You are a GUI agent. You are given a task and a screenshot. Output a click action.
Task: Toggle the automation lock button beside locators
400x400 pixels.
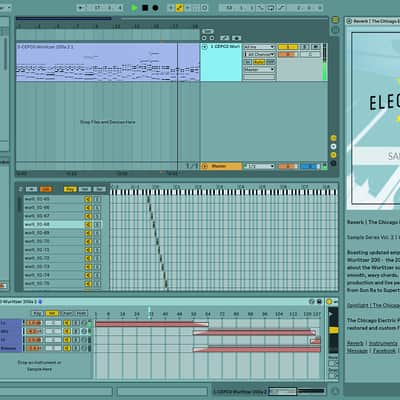(225, 38)
